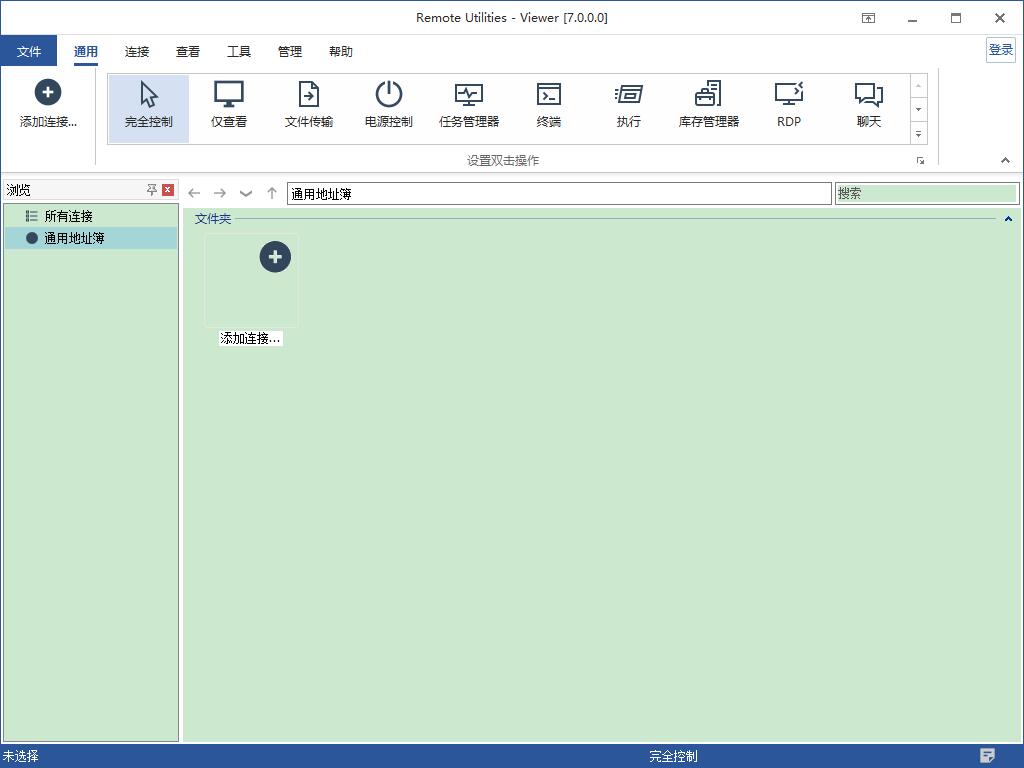Launch the 终端 (Terminal) tool
1024x768 pixels.
548,105
